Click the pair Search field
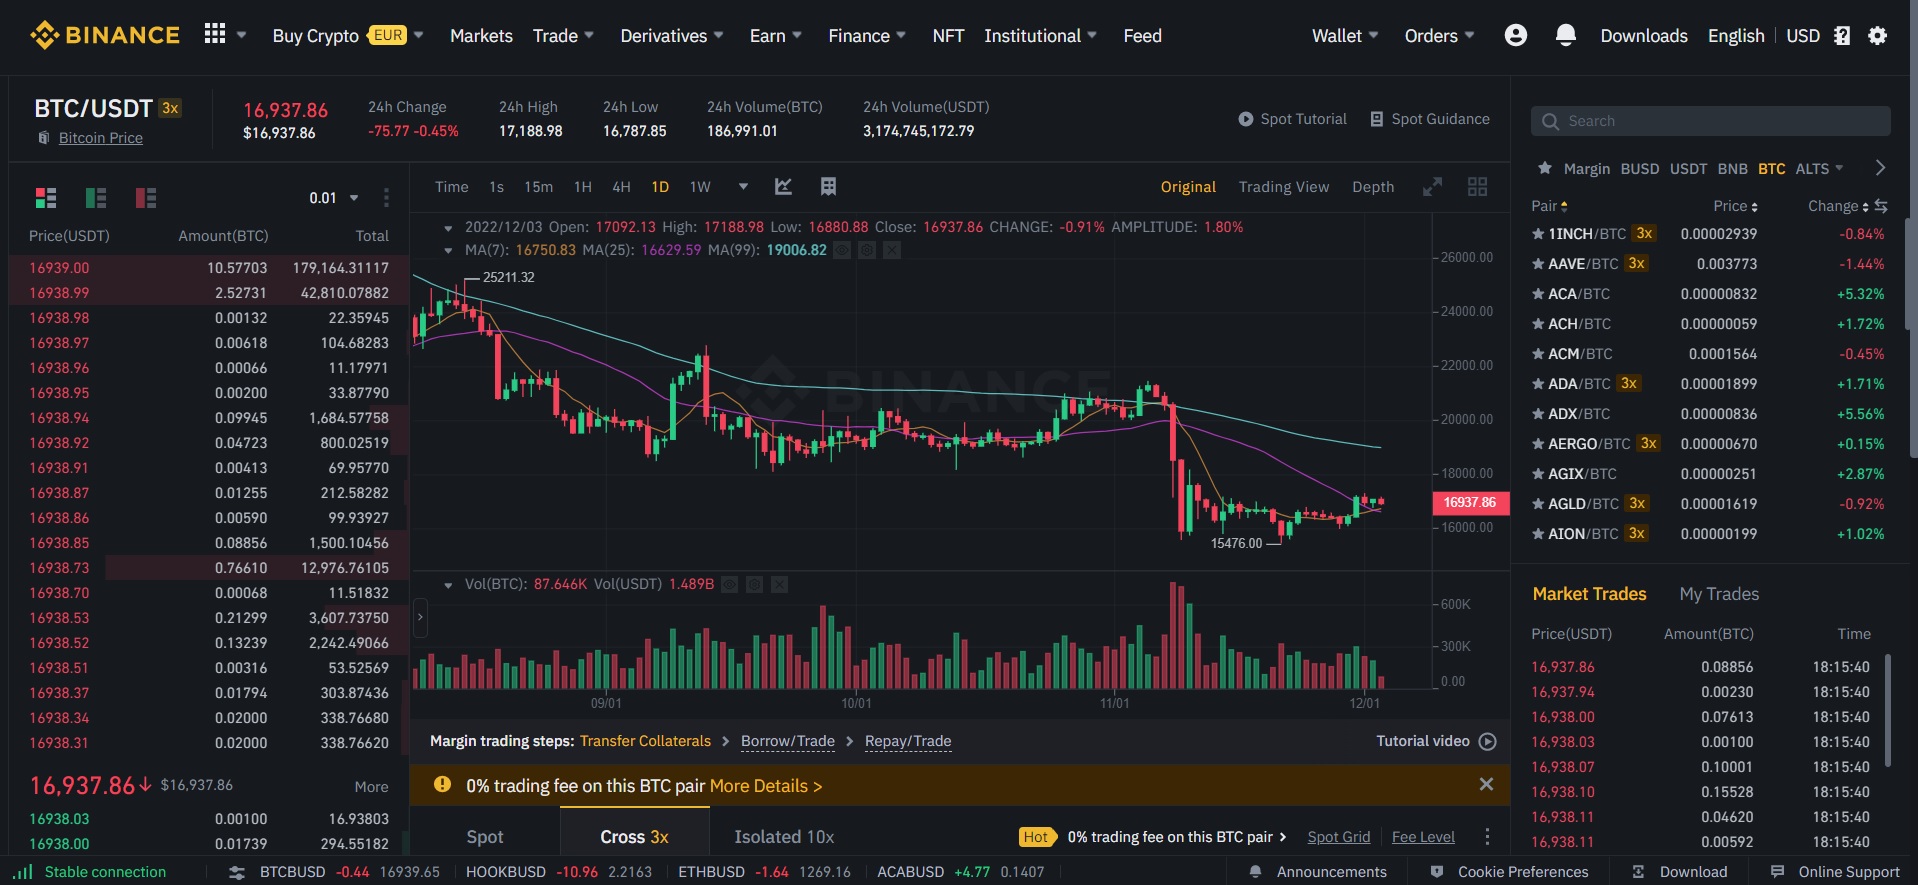Image resolution: width=1918 pixels, height=885 pixels. coord(1710,121)
